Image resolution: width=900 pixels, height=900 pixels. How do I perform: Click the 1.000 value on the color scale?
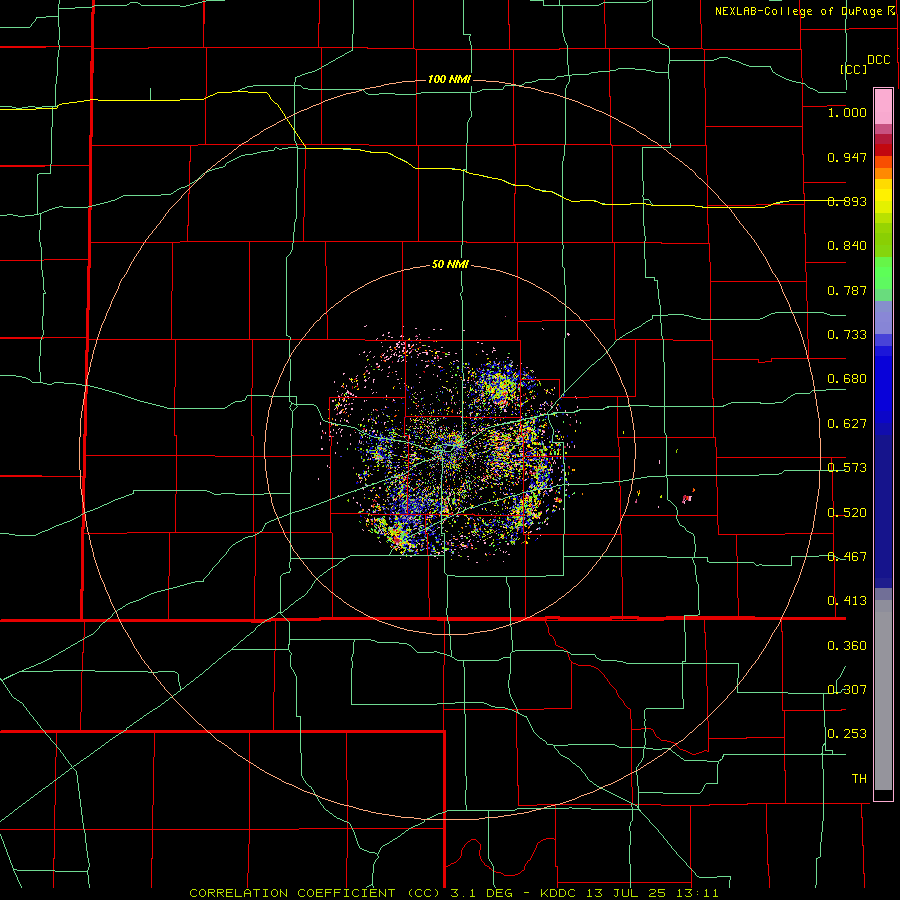click(847, 112)
